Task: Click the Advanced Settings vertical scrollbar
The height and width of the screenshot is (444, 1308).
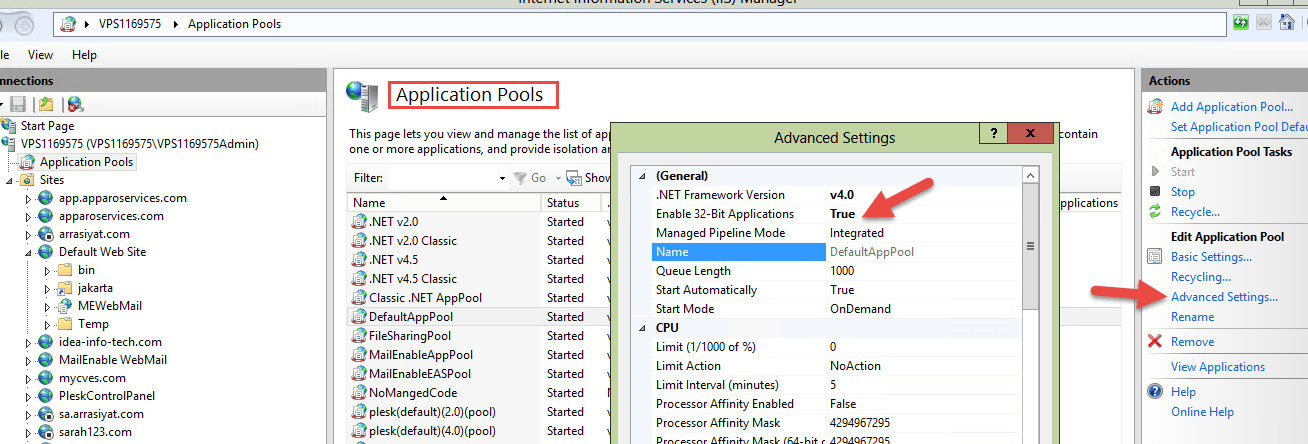Action: [1030, 305]
